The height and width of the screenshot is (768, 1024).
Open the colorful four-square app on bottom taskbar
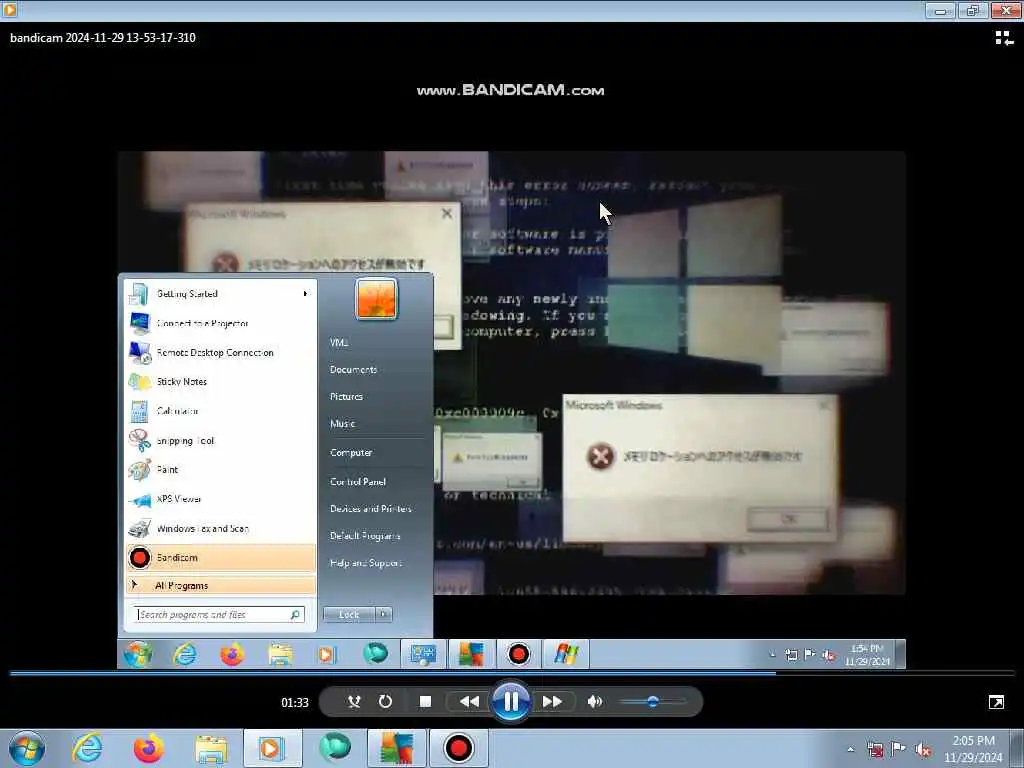click(396, 748)
